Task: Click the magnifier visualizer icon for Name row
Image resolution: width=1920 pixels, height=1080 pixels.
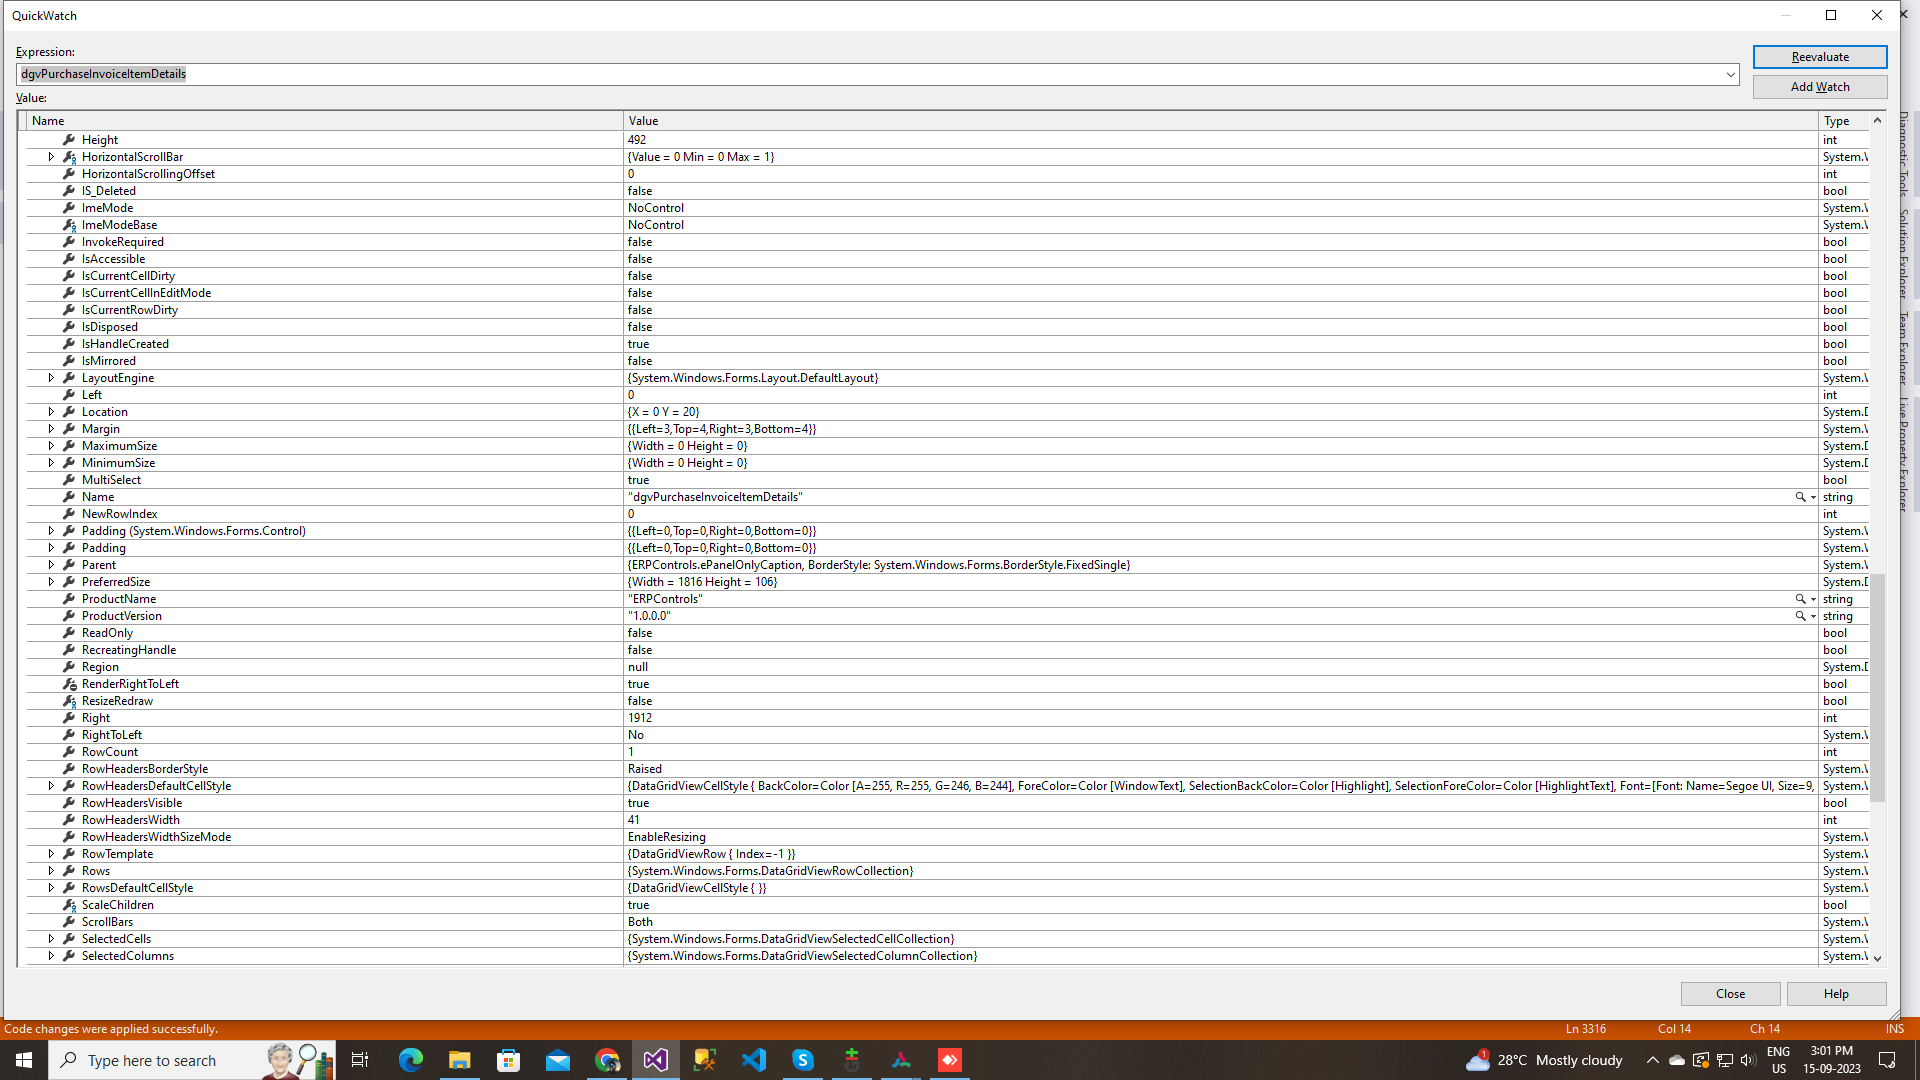Action: coord(1800,497)
